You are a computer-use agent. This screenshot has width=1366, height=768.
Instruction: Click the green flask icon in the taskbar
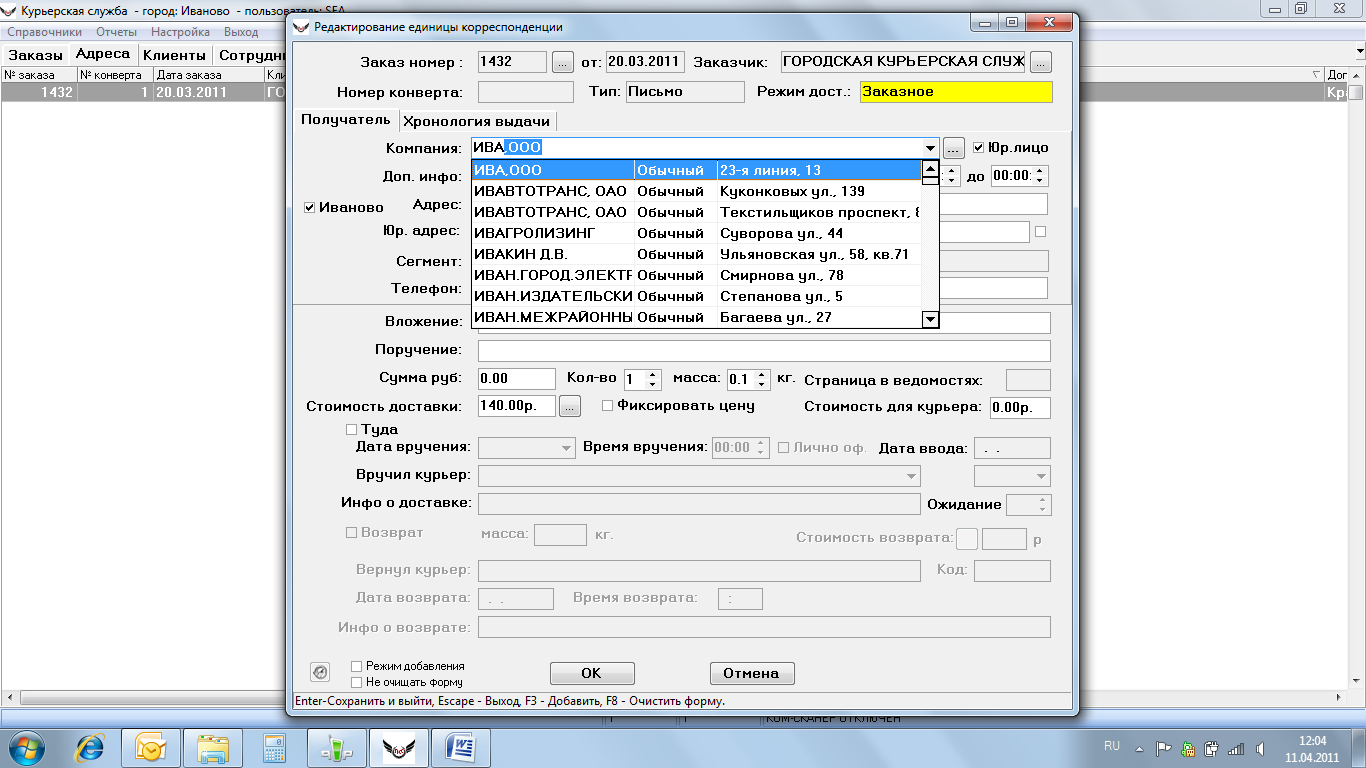pos(336,746)
